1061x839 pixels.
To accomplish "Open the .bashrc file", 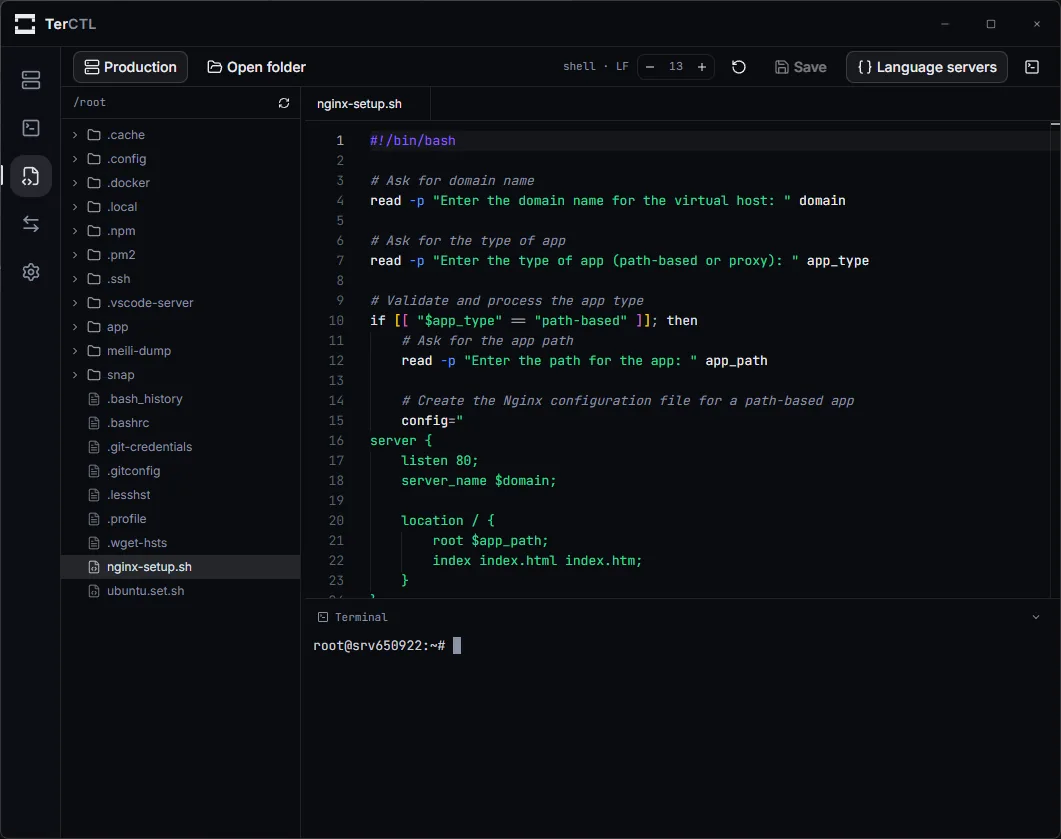I will click(181, 423).
